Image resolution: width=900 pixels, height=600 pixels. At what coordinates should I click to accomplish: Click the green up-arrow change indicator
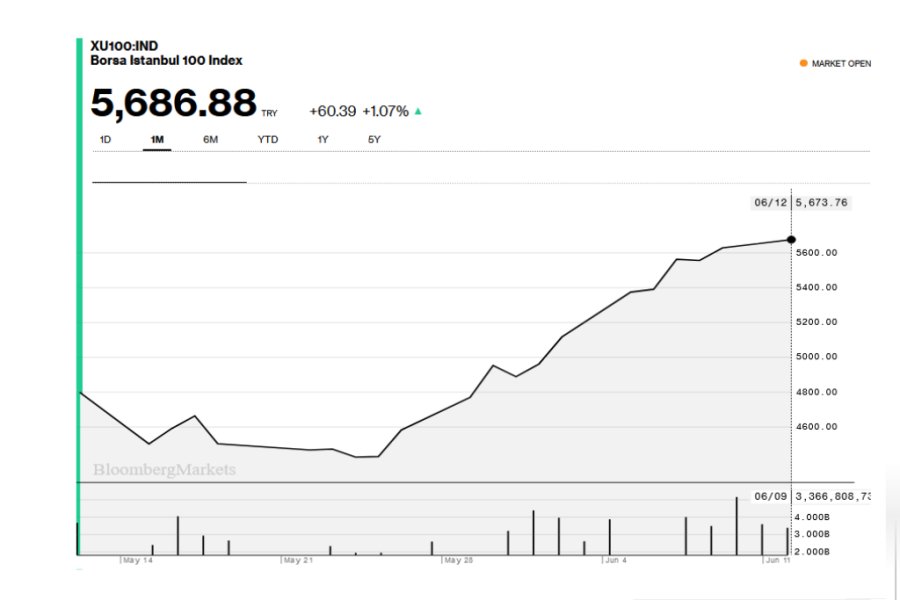pos(418,111)
